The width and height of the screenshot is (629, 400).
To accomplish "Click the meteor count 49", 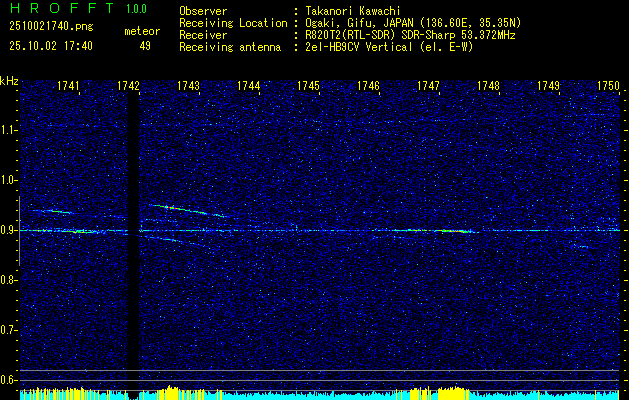I will pos(145,46).
